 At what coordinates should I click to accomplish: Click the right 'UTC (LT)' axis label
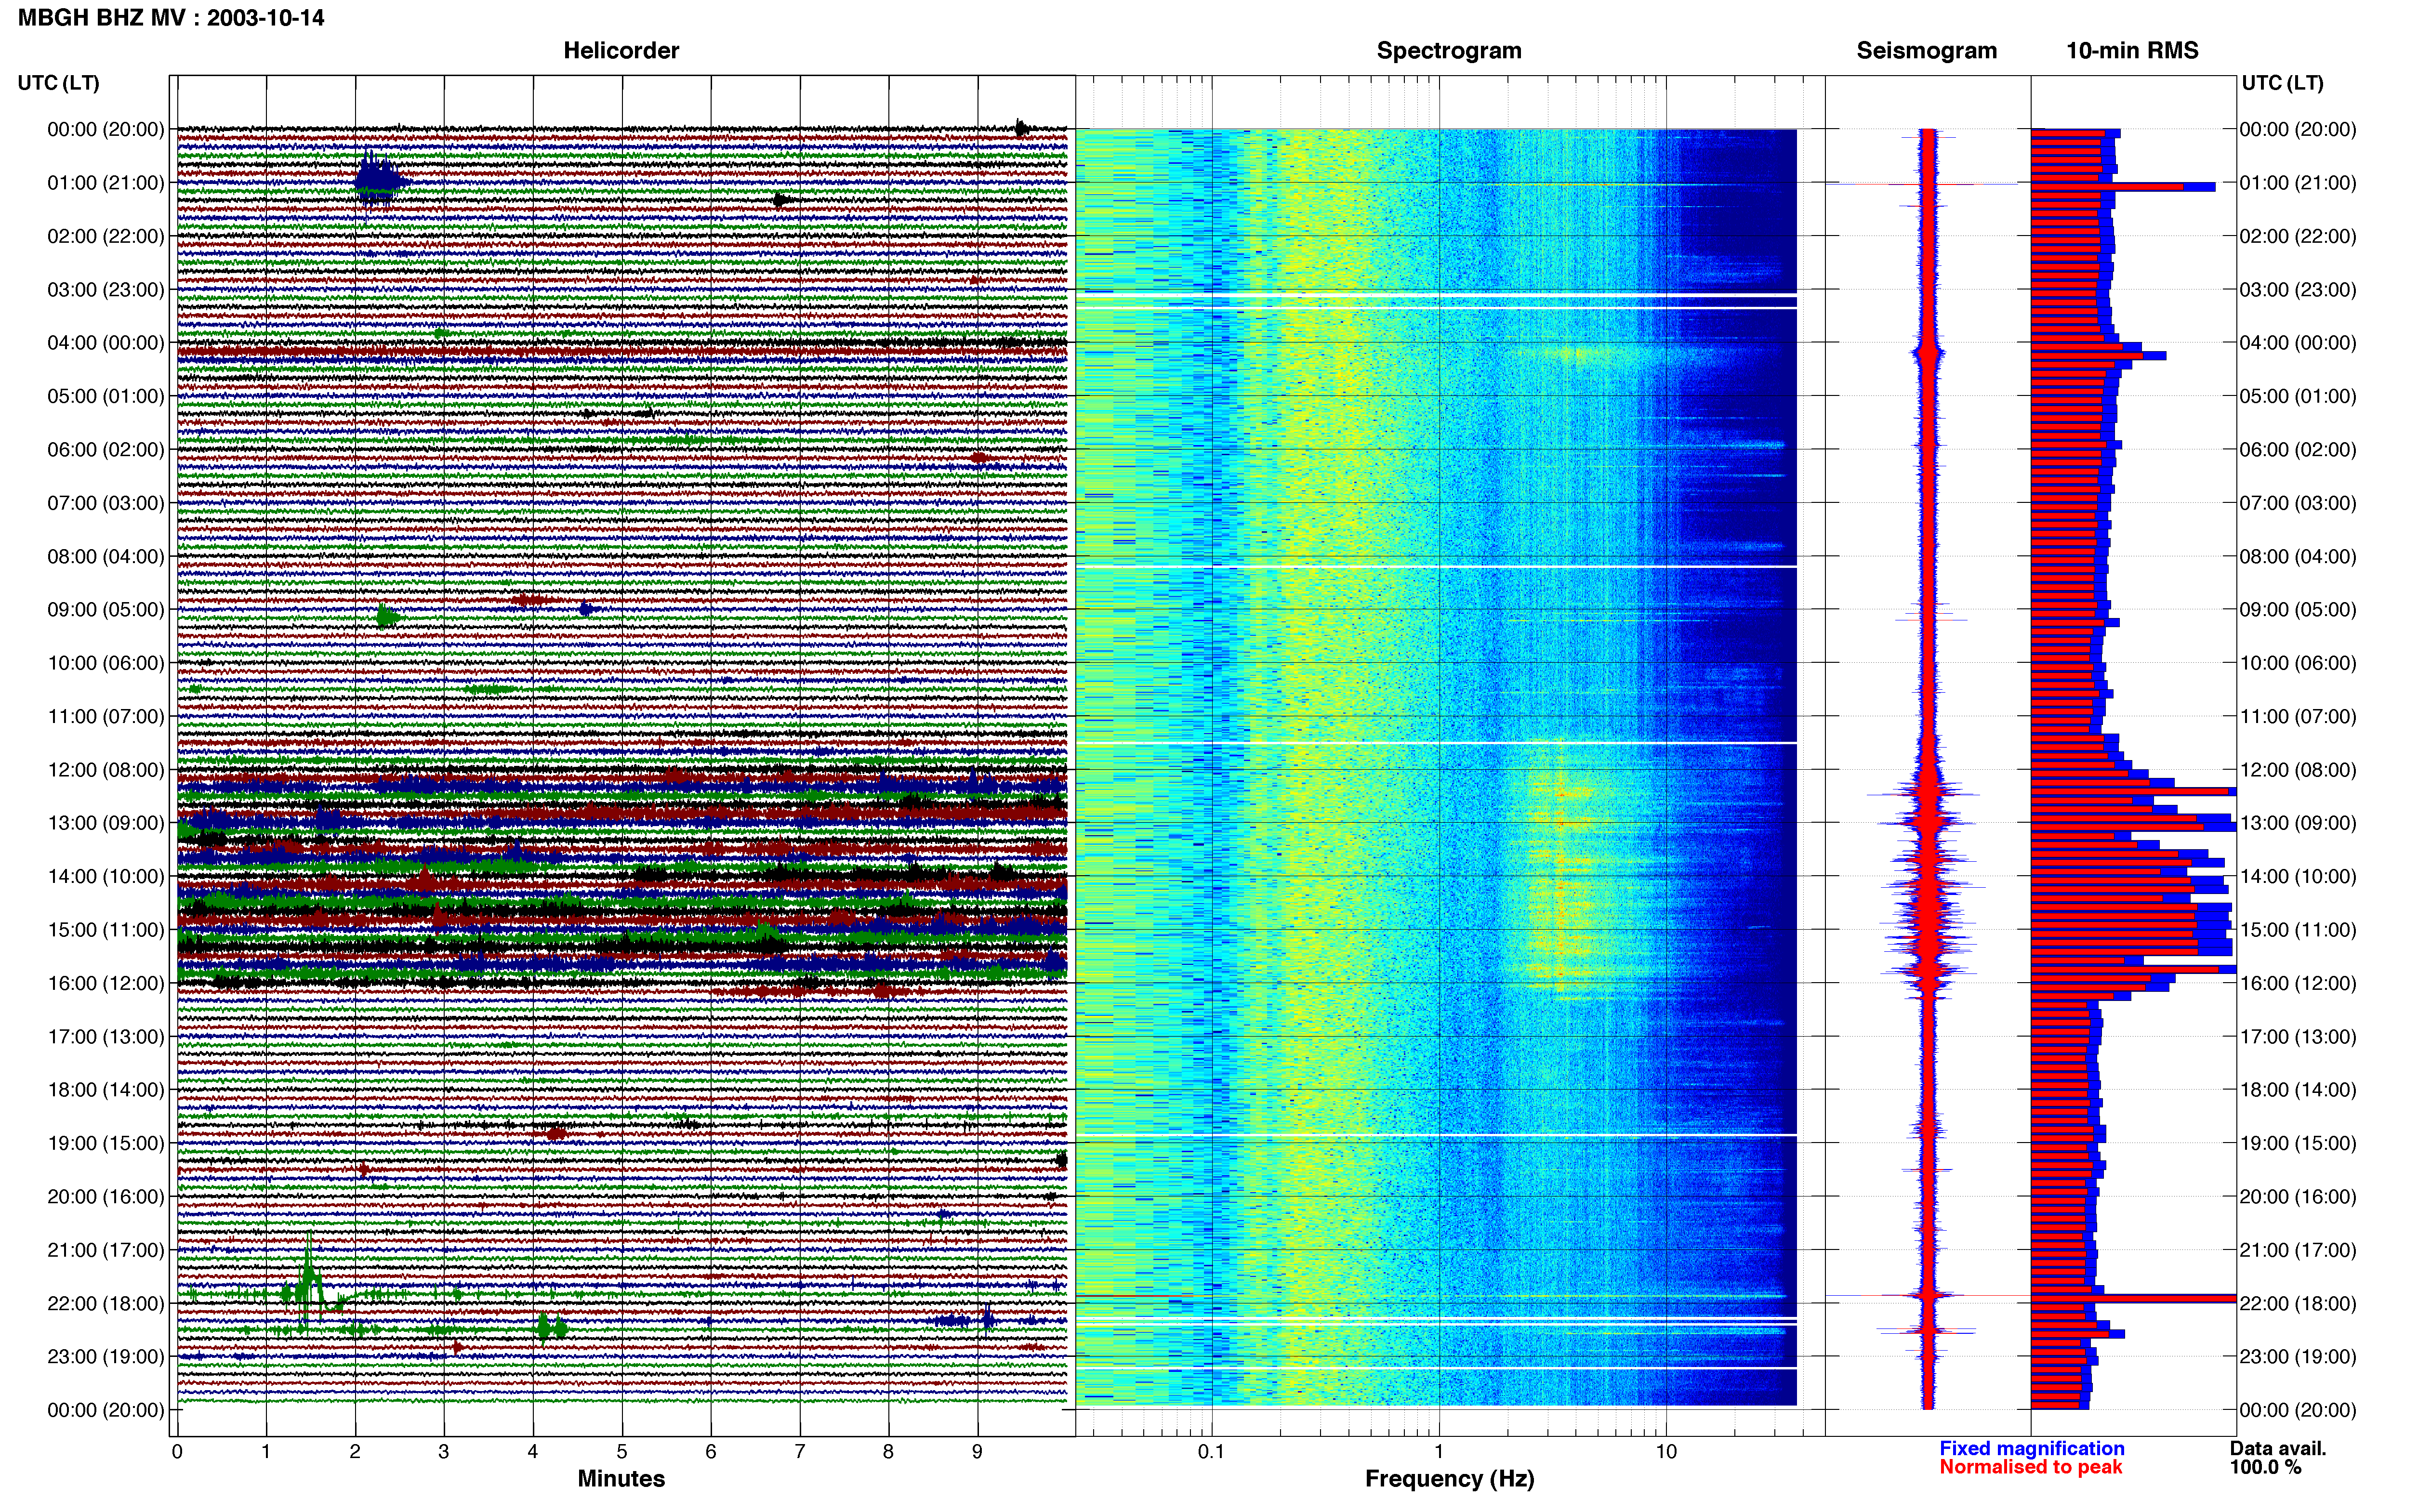(2282, 83)
